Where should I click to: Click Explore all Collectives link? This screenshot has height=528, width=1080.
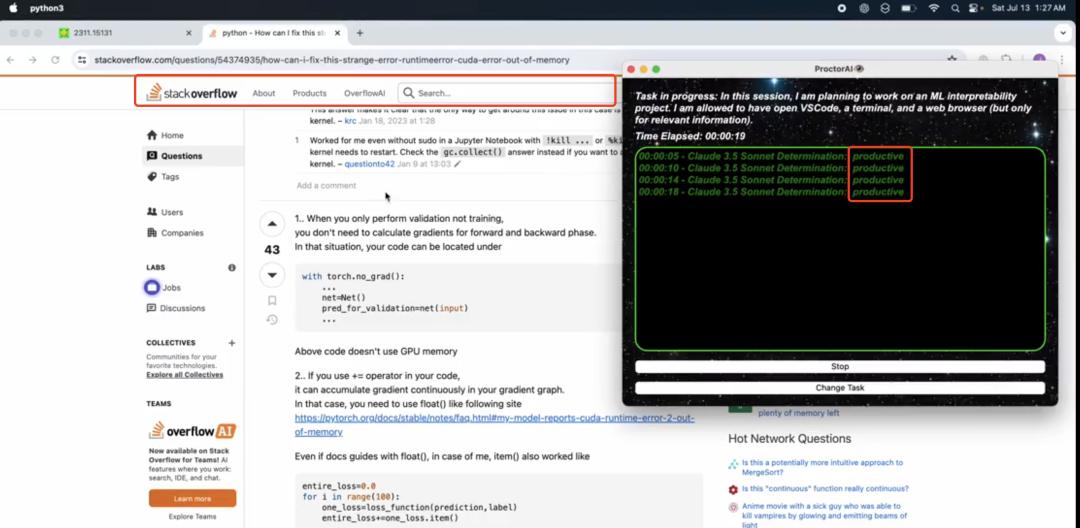tap(185, 375)
